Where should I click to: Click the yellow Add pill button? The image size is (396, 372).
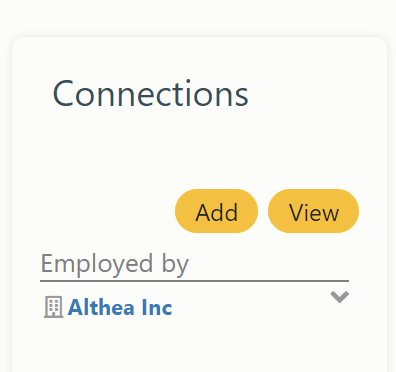pyautogui.click(x=216, y=211)
